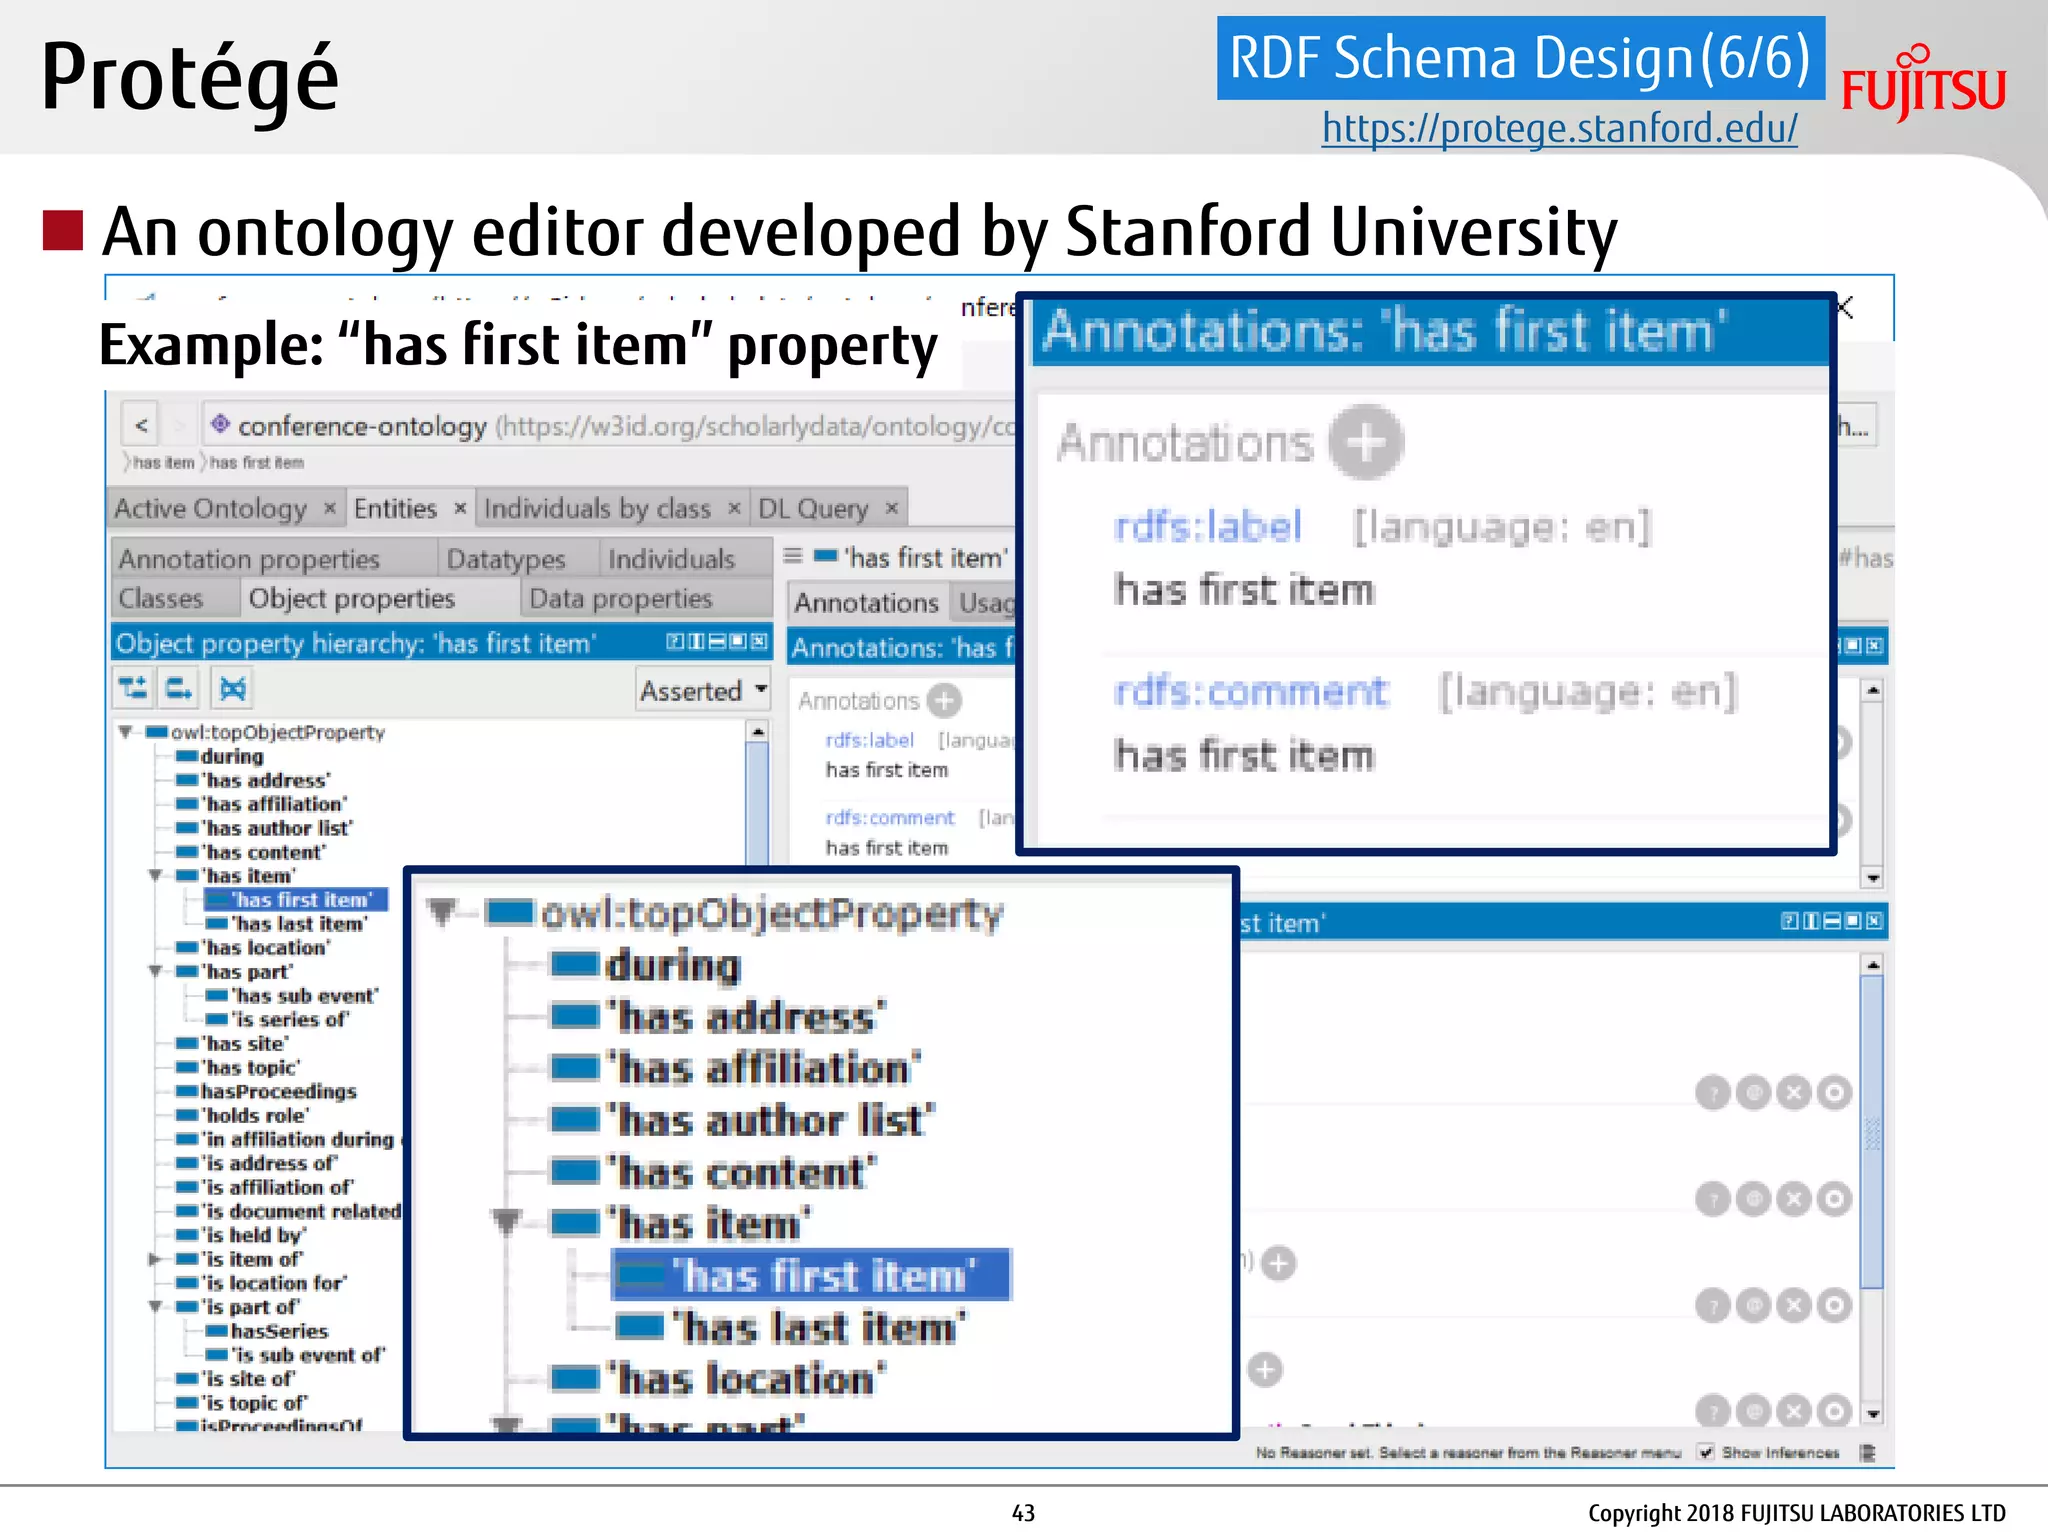Viewport: 2048px width, 1536px height.
Task: Click split-horizontally icon in the 'st item' panel header
Action: (x=1831, y=921)
